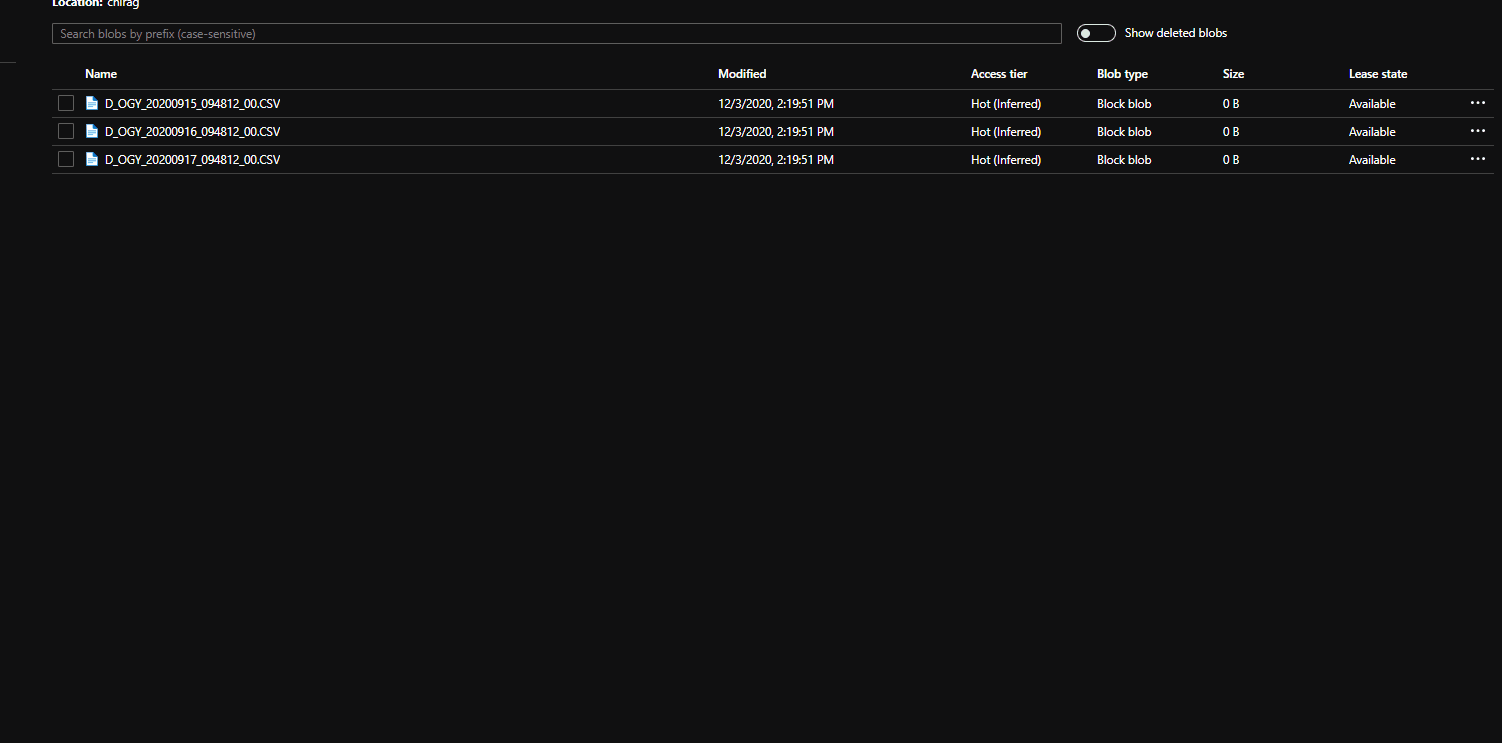Viewport: 1502px width, 743px height.
Task: Sort blobs by the Access tier column
Action: (x=999, y=73)
